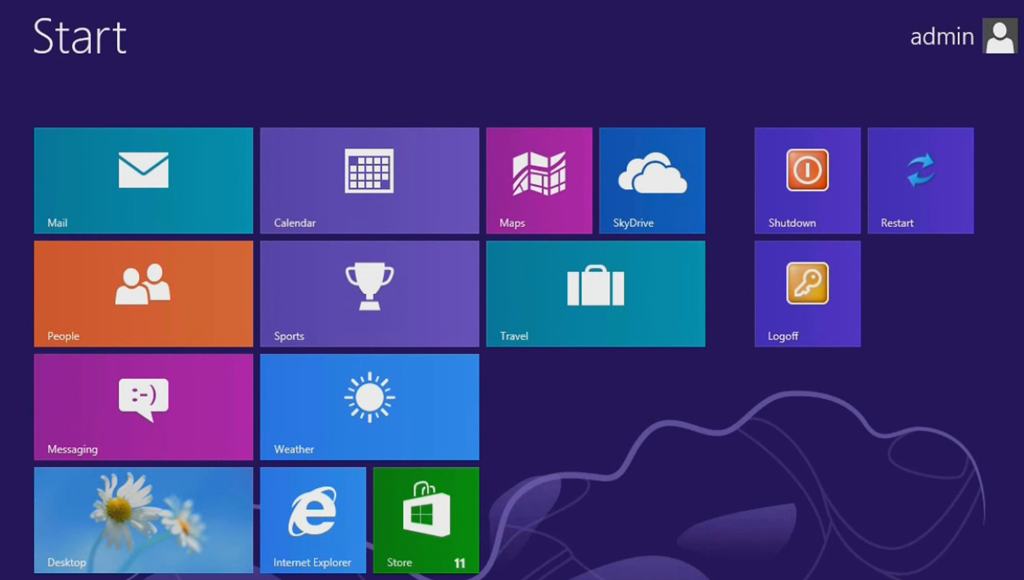
Task: Launch Internet Explorer tile
Action: pyautogui.click(x=313, y=520)
